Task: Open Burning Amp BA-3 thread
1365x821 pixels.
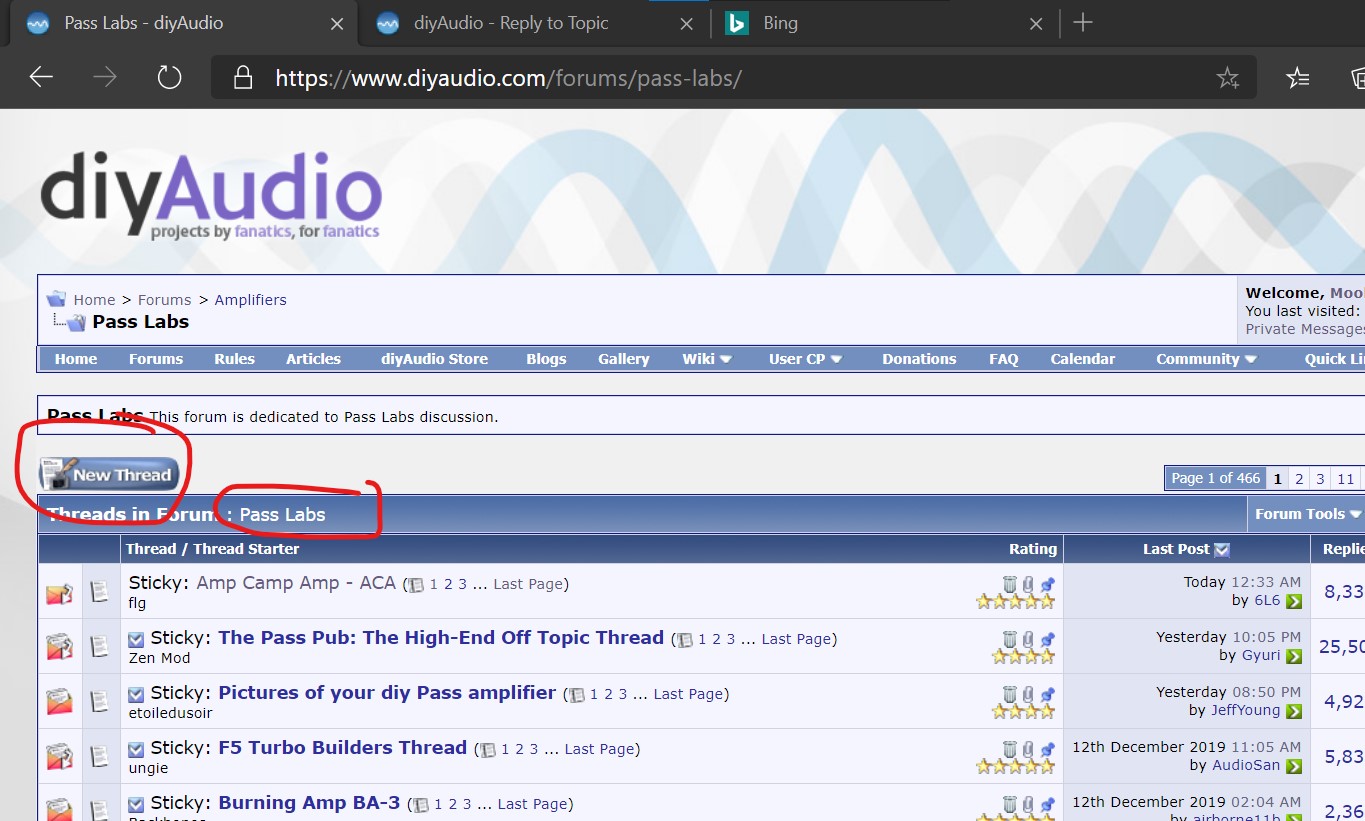Action: [309, 803]
